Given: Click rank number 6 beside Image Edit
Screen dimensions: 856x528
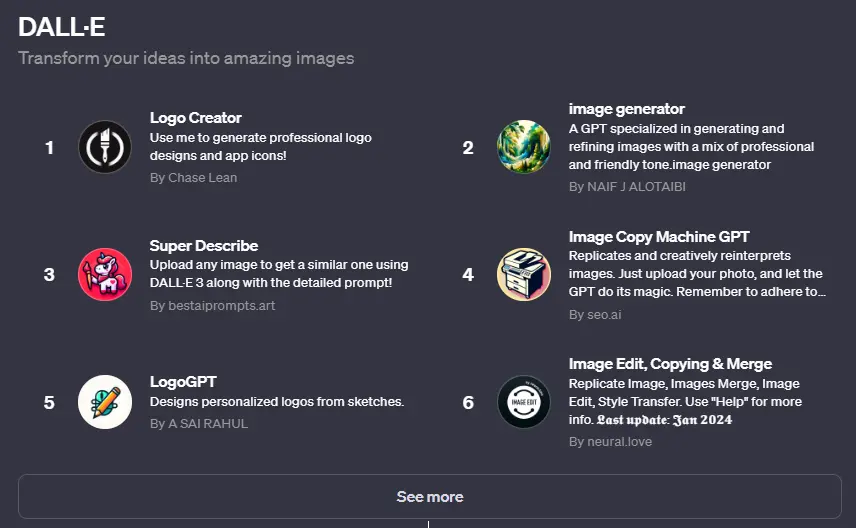Looking at the screenshot, I should (x=468, y=403).
